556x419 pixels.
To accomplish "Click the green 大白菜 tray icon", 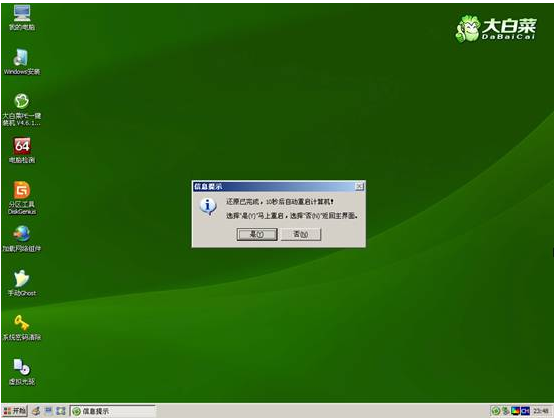I will pyautogui.click(x=495, y=411).
